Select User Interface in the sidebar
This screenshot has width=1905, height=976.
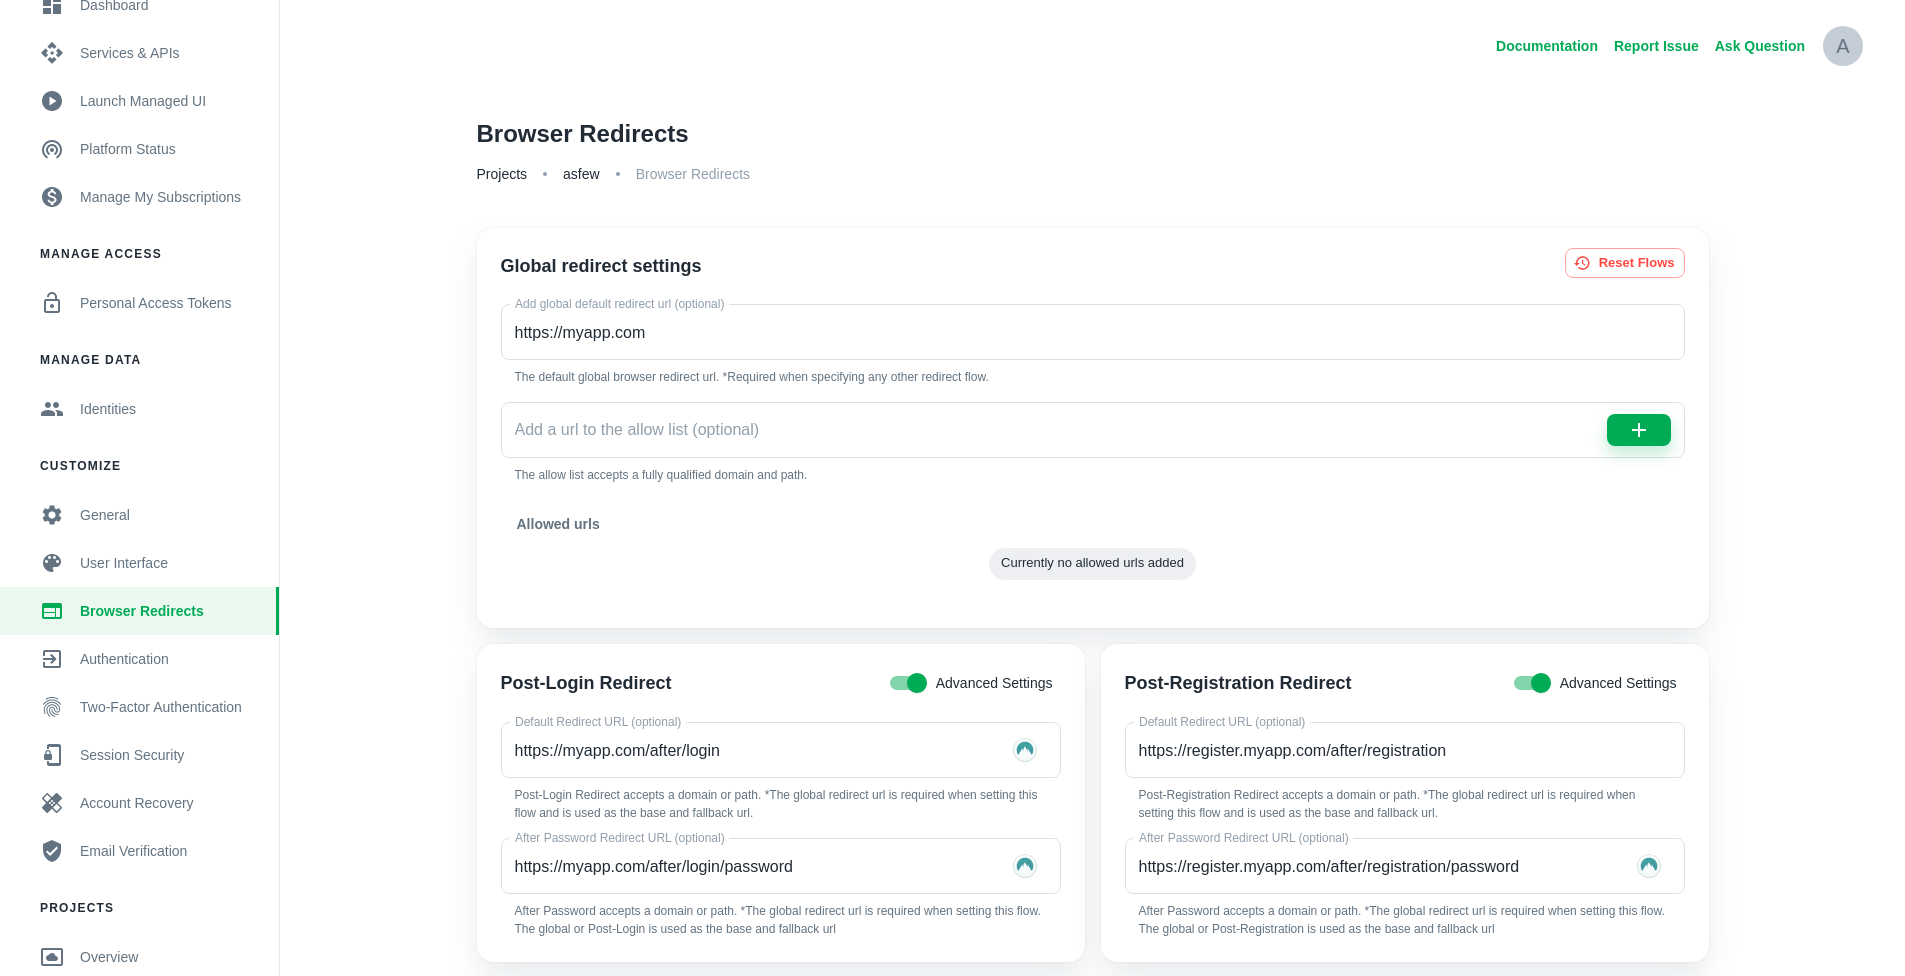[x=123, y=563]
